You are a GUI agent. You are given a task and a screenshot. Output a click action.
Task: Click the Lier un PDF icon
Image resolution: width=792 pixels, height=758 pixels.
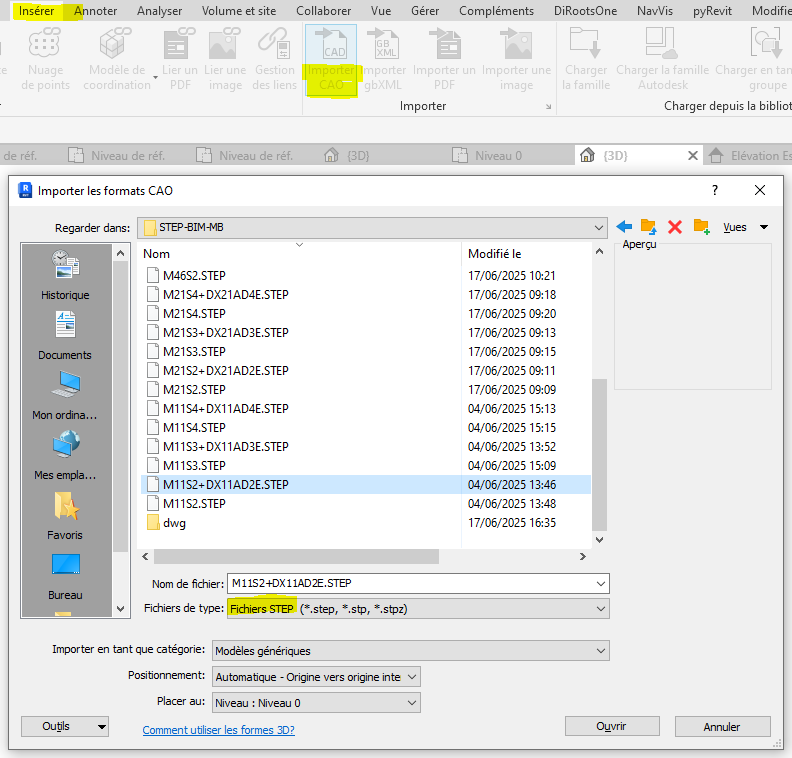[181, 58]
